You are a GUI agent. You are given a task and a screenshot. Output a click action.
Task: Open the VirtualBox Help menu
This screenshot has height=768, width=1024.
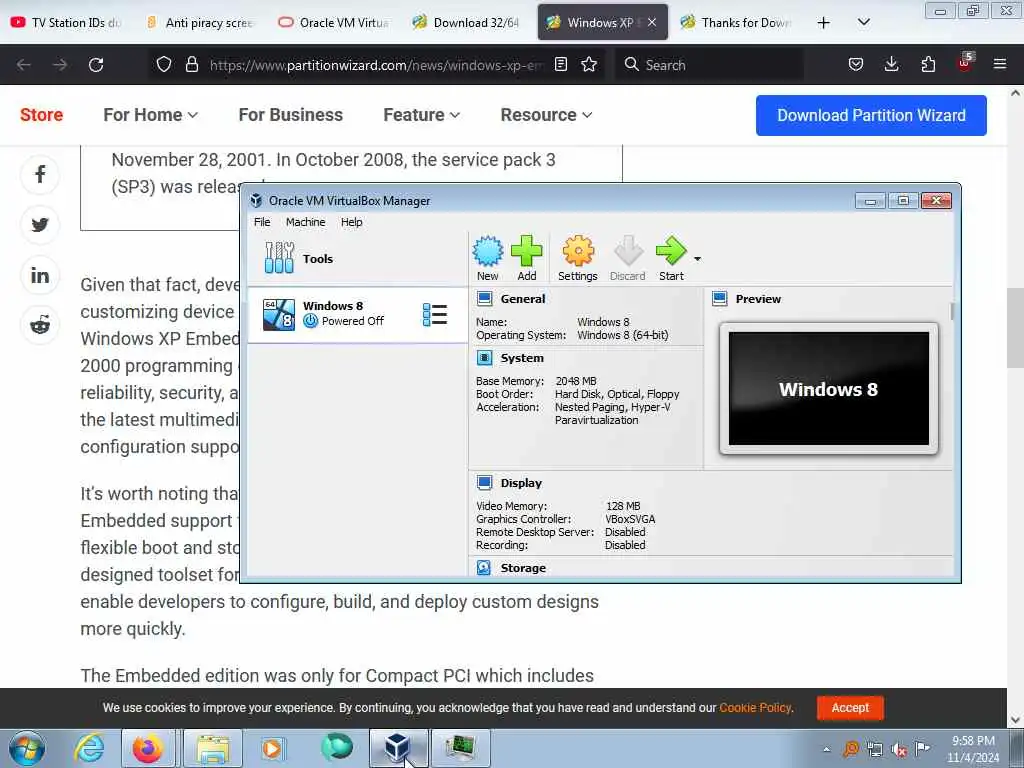(351, 222)
